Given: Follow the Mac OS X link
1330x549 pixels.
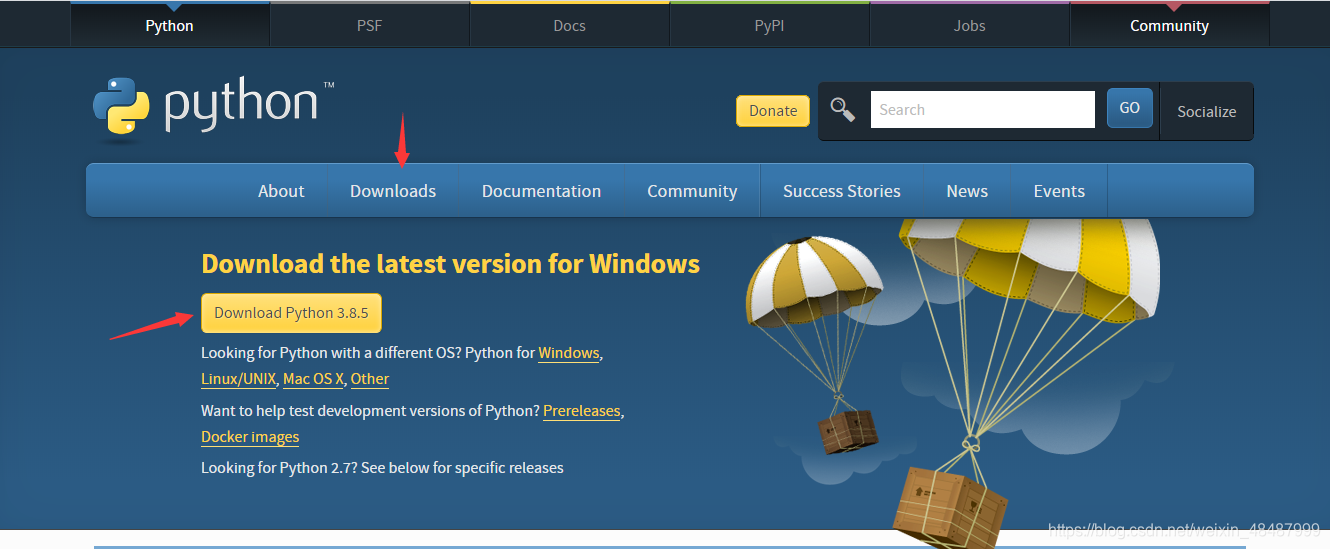Looking at the screenshot, I should 313,379.
